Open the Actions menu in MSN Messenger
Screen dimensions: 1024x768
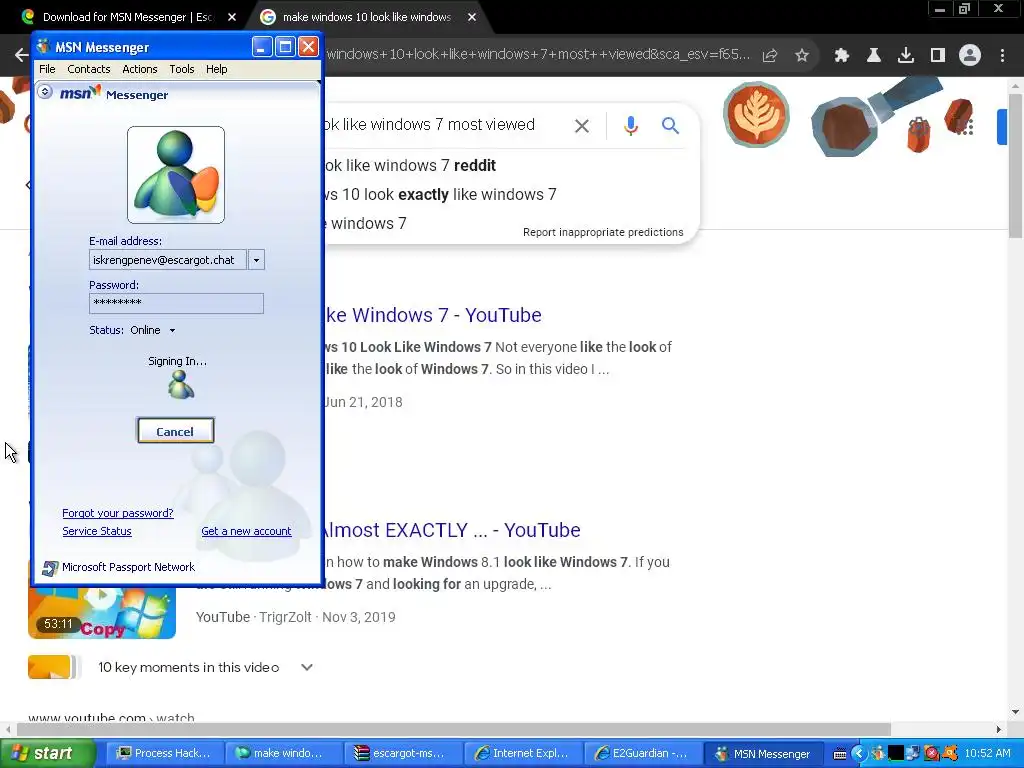[140, 69]
